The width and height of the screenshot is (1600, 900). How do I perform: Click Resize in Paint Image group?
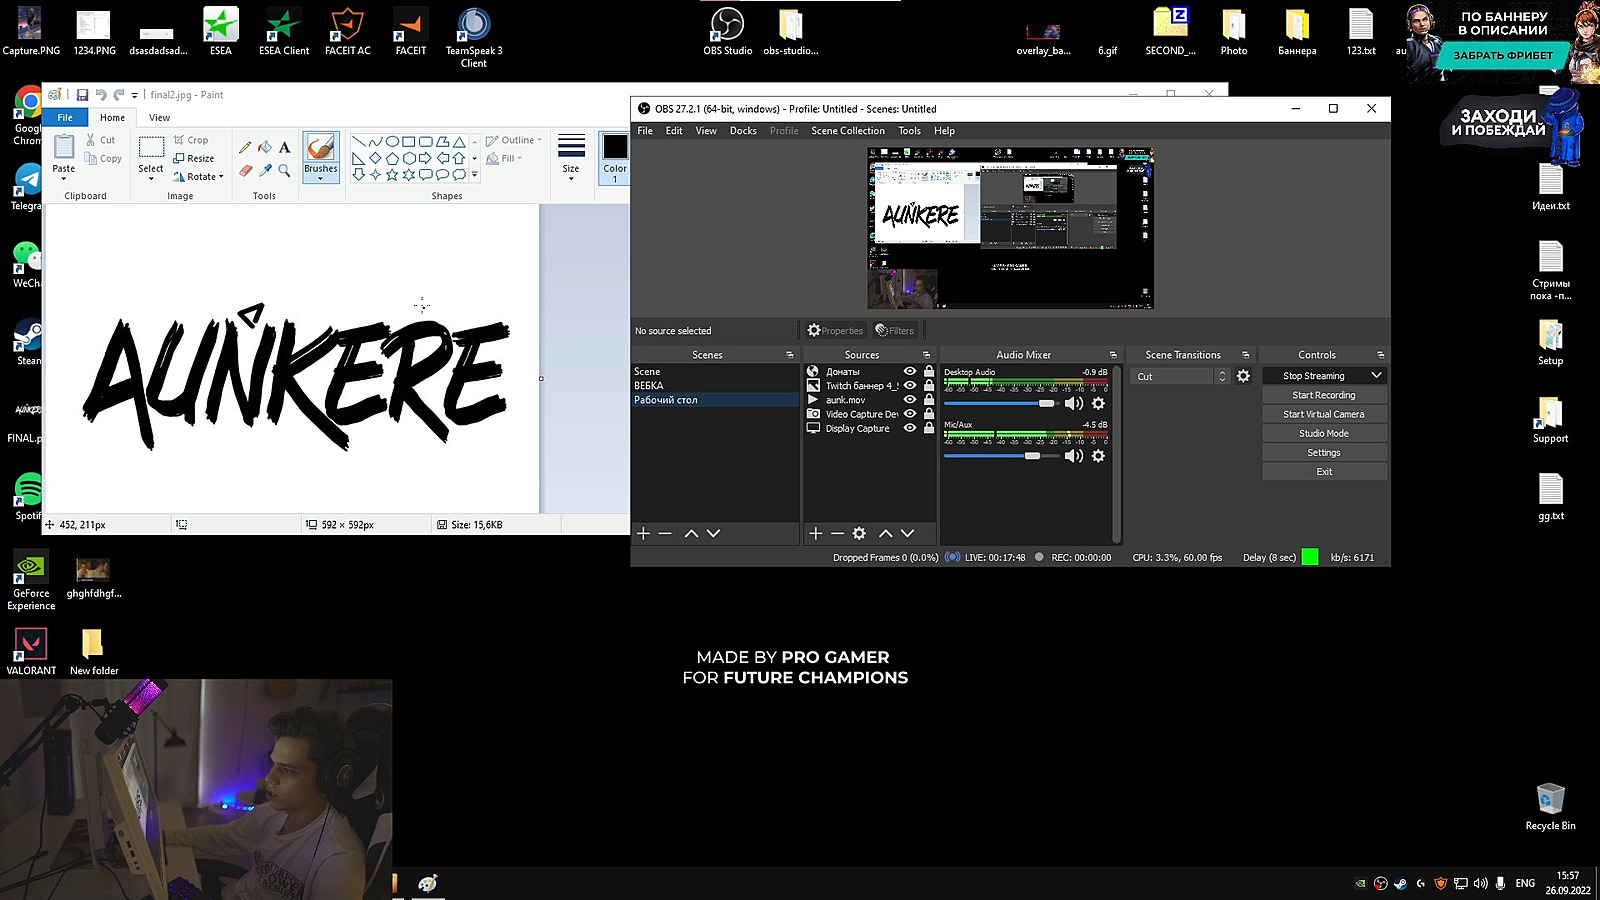click(x=193, y=158)
